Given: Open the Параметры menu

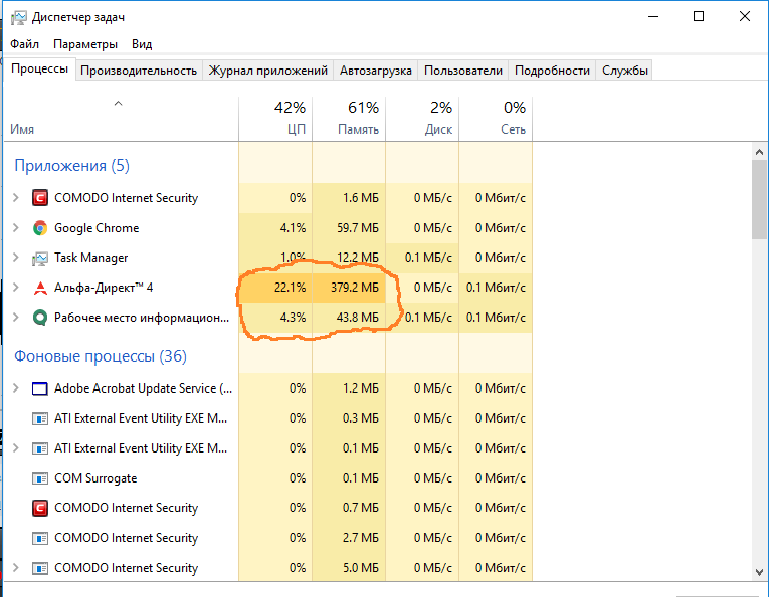Looking at the screenshot, I should [85, 44].
